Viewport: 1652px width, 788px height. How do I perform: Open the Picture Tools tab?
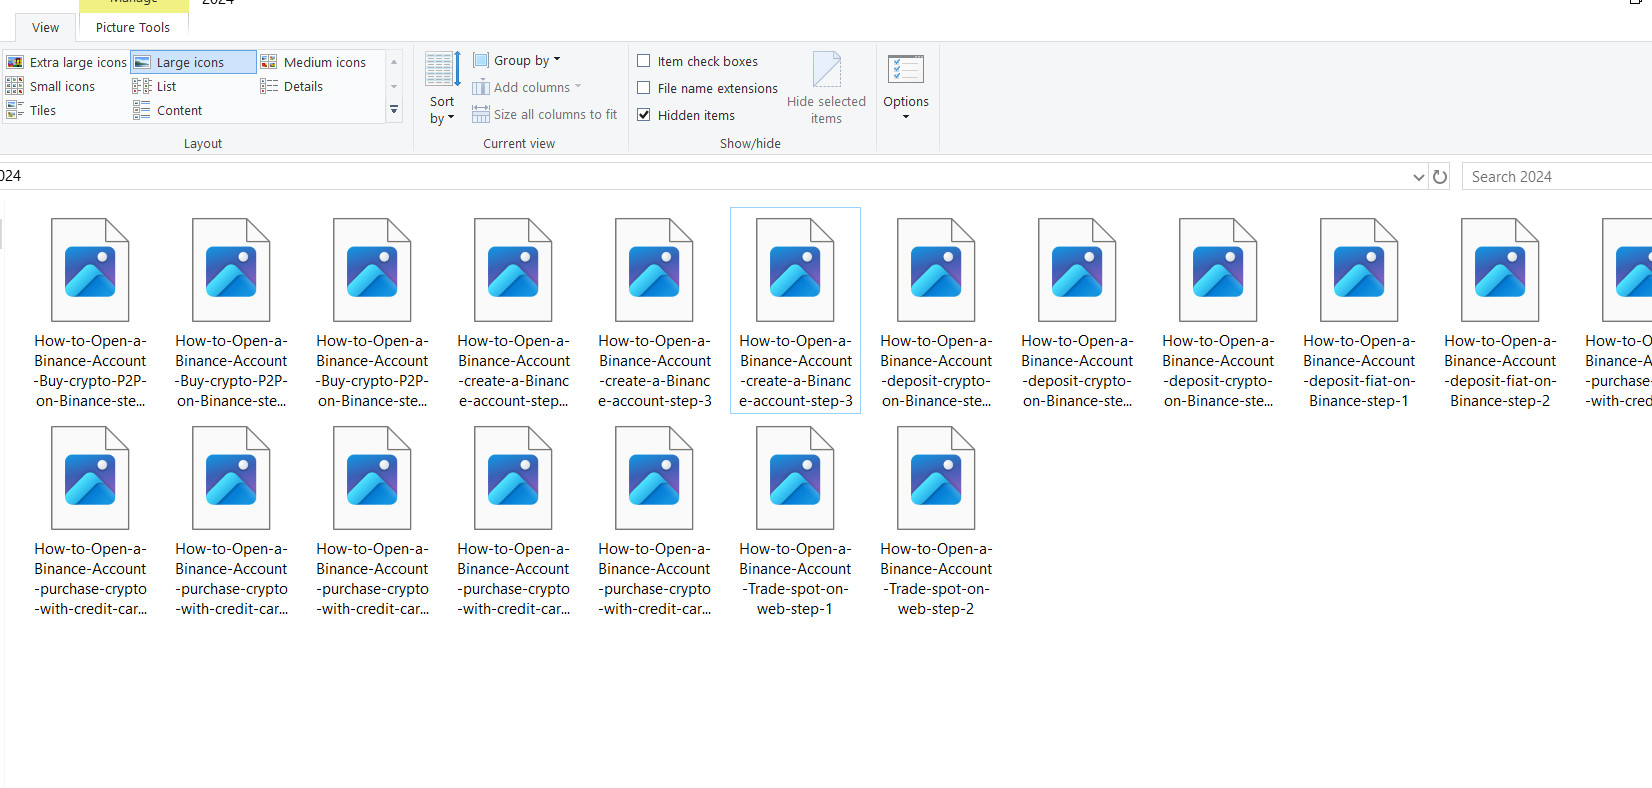click(133, 27)
